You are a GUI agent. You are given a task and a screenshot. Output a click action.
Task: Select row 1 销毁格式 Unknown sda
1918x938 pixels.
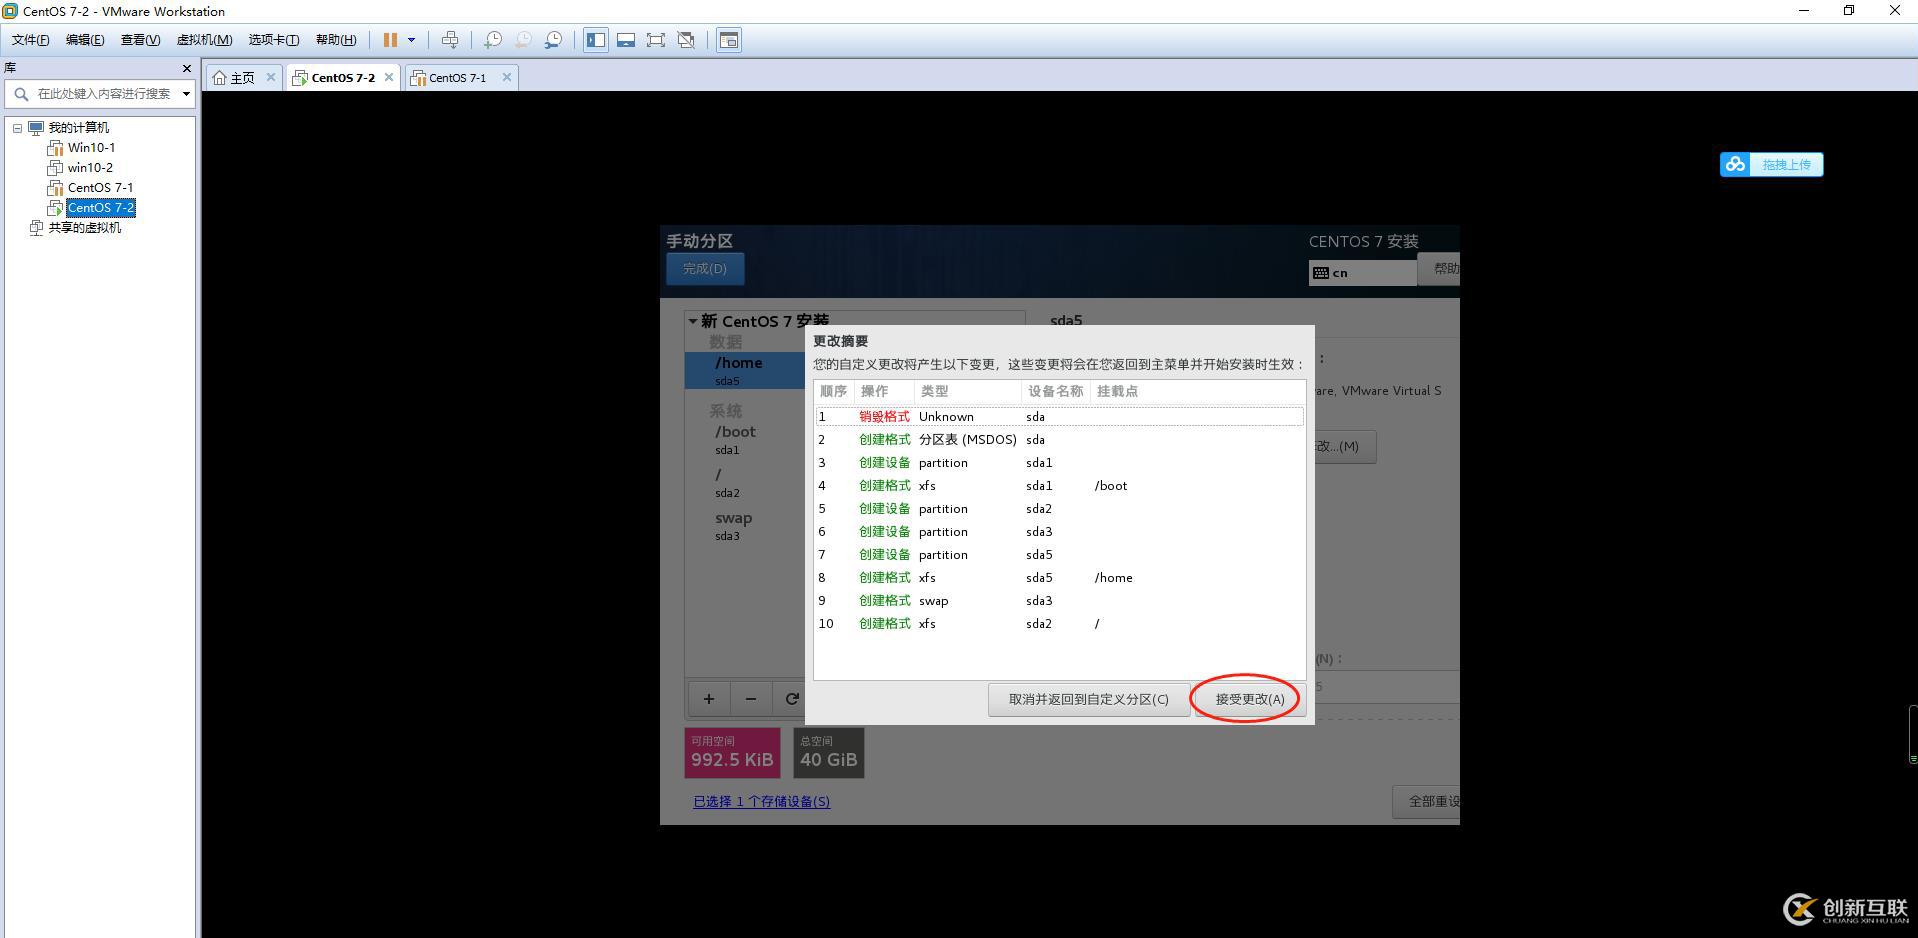(1059, 417)
